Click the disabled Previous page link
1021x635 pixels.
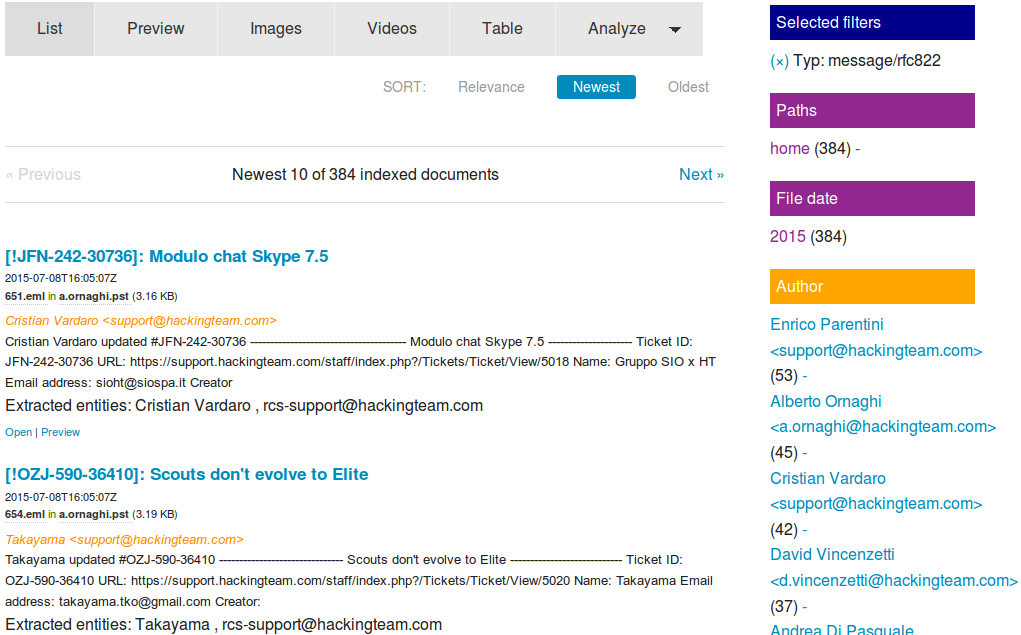[x=43, y=175]
